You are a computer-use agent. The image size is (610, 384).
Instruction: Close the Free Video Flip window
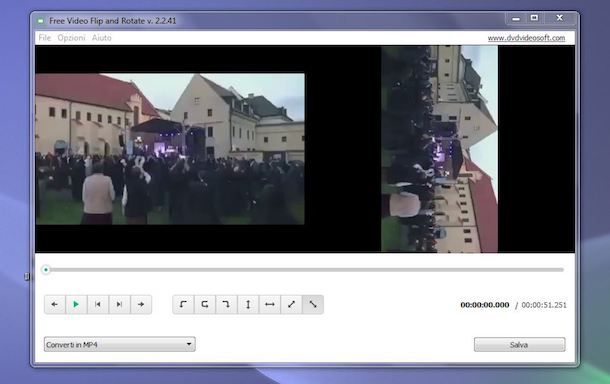click(559, 18)
